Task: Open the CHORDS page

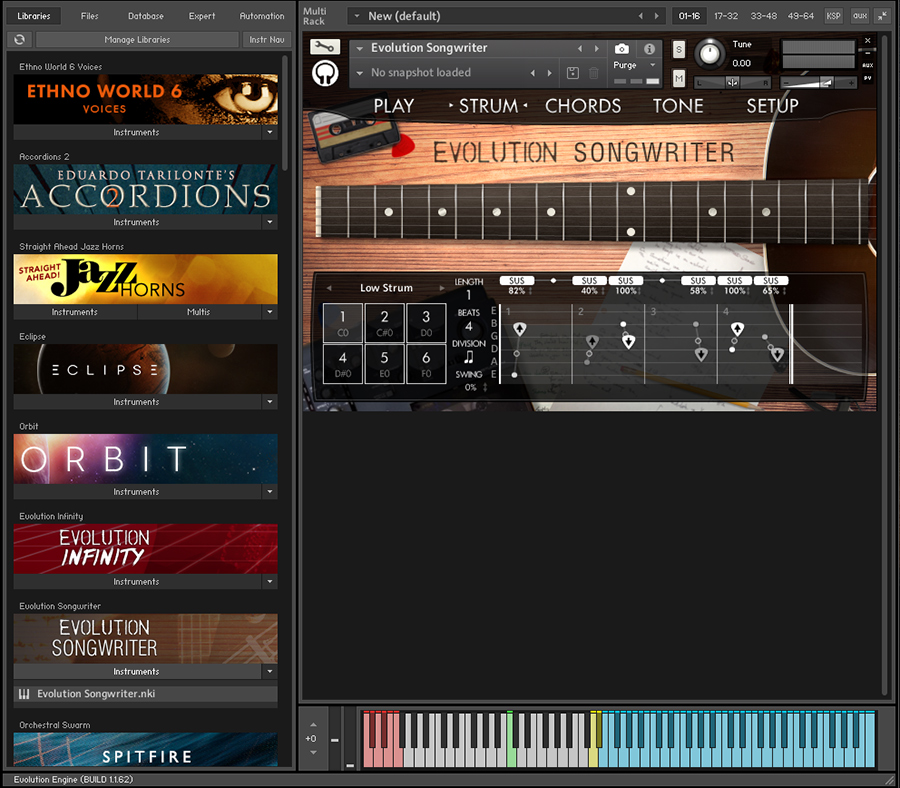Action: pos(583,106)
